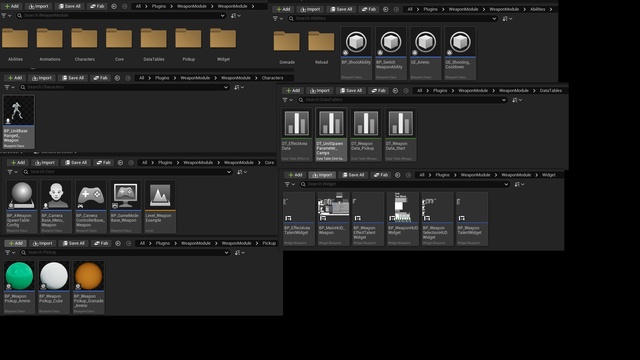Click Add in the Pickup browser
Screen dimensions: 640x360
tap(16, 243)
